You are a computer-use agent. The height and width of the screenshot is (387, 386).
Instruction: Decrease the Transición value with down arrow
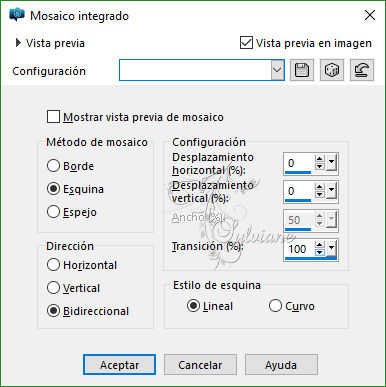pos(320,252)
